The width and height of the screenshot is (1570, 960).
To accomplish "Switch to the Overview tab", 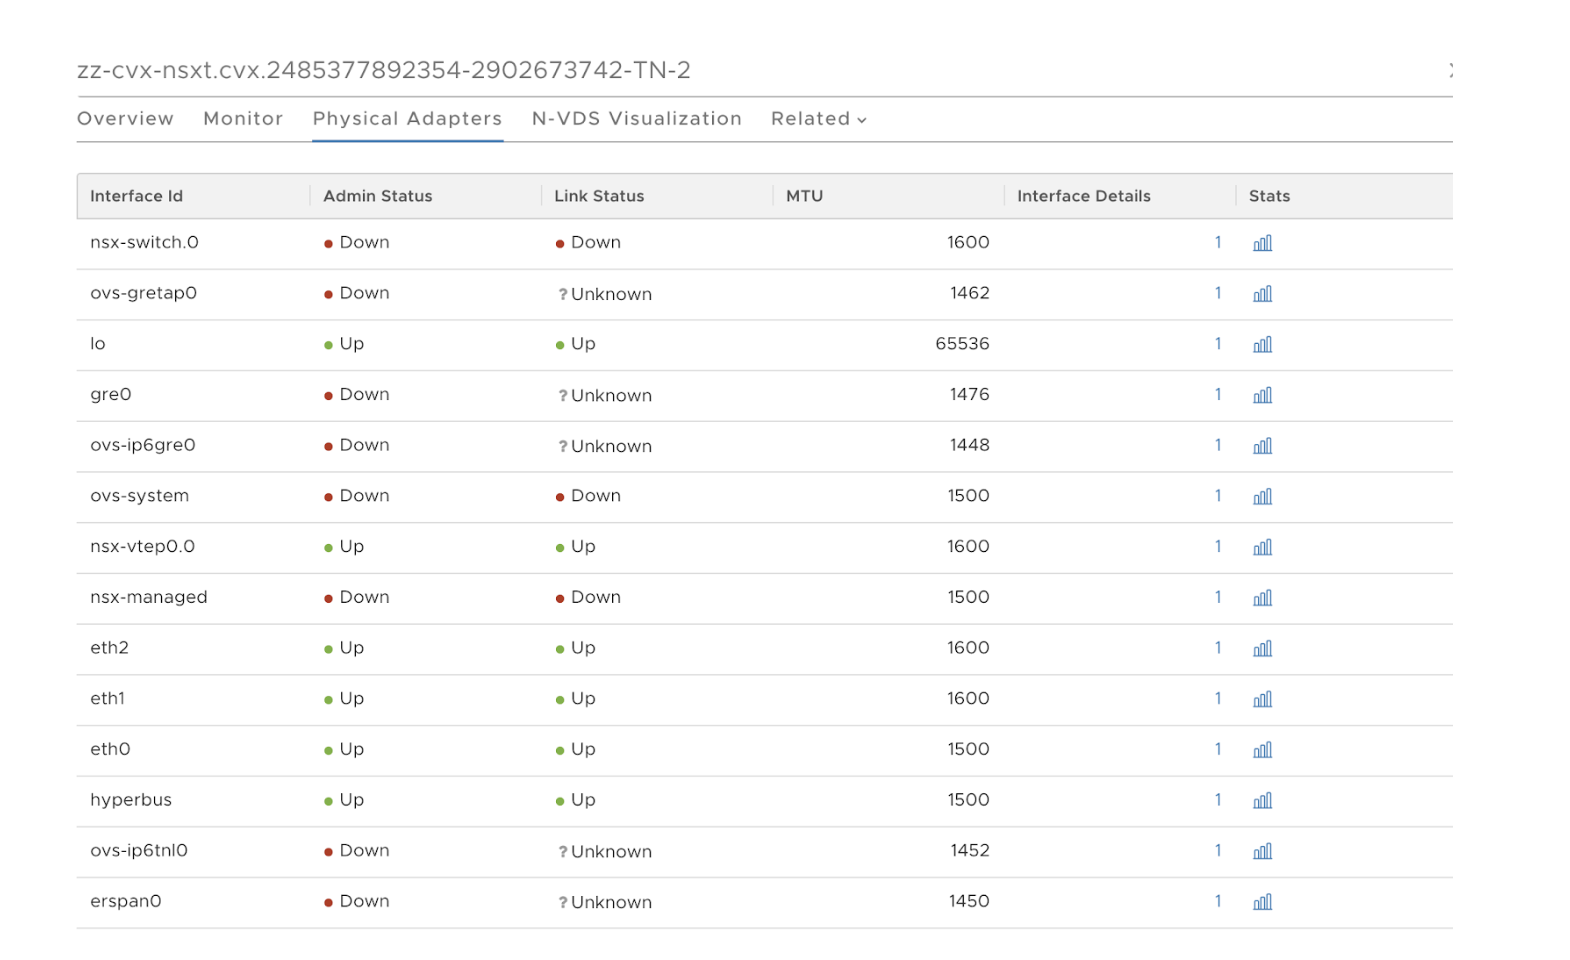I will (125, 119).
